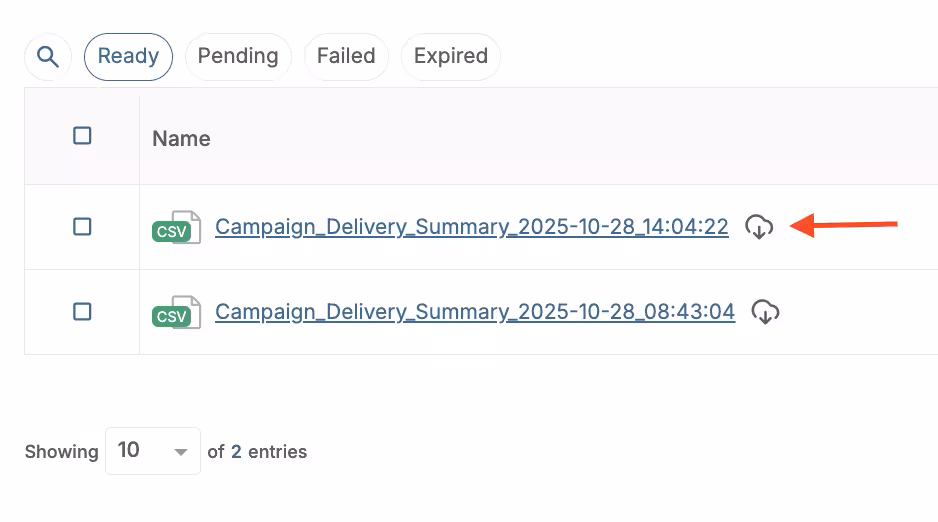Click the Name column header
The width and height of the screenshot is (938, 522).
point(181,139)
